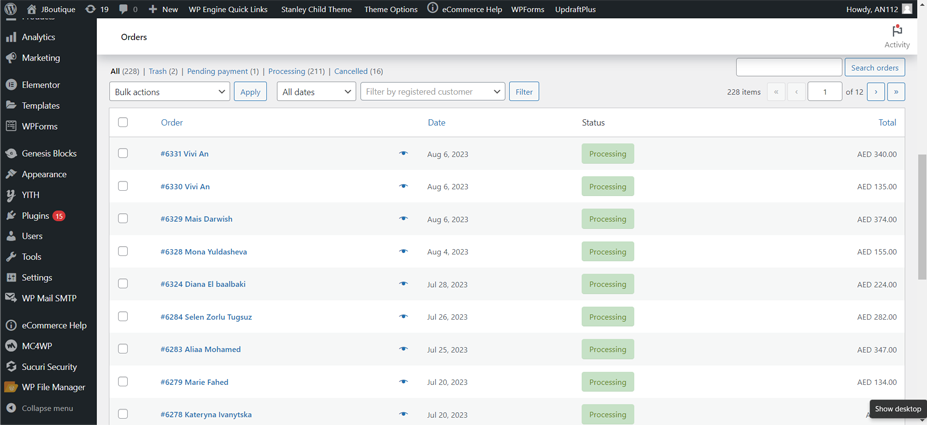Click the search orders text field

(x=789, y=67)
